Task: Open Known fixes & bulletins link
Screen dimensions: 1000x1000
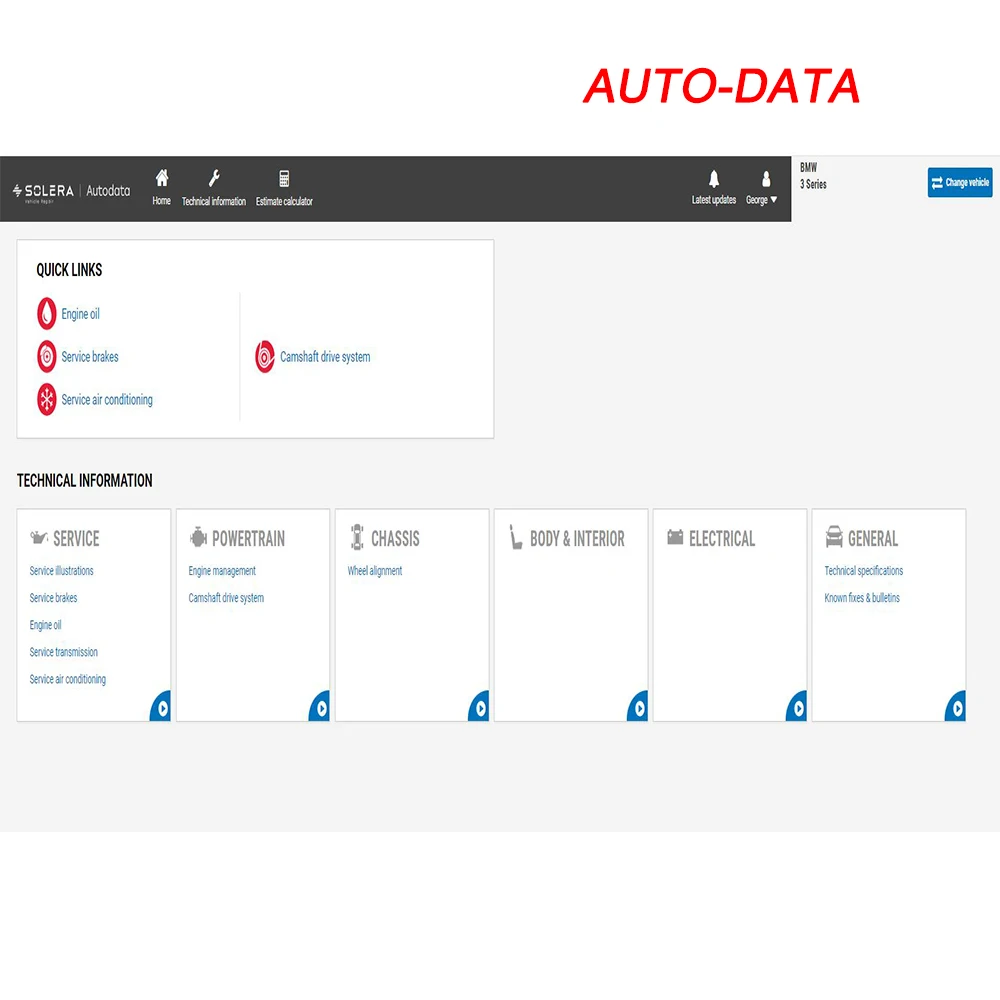Action: click(862, 598)
